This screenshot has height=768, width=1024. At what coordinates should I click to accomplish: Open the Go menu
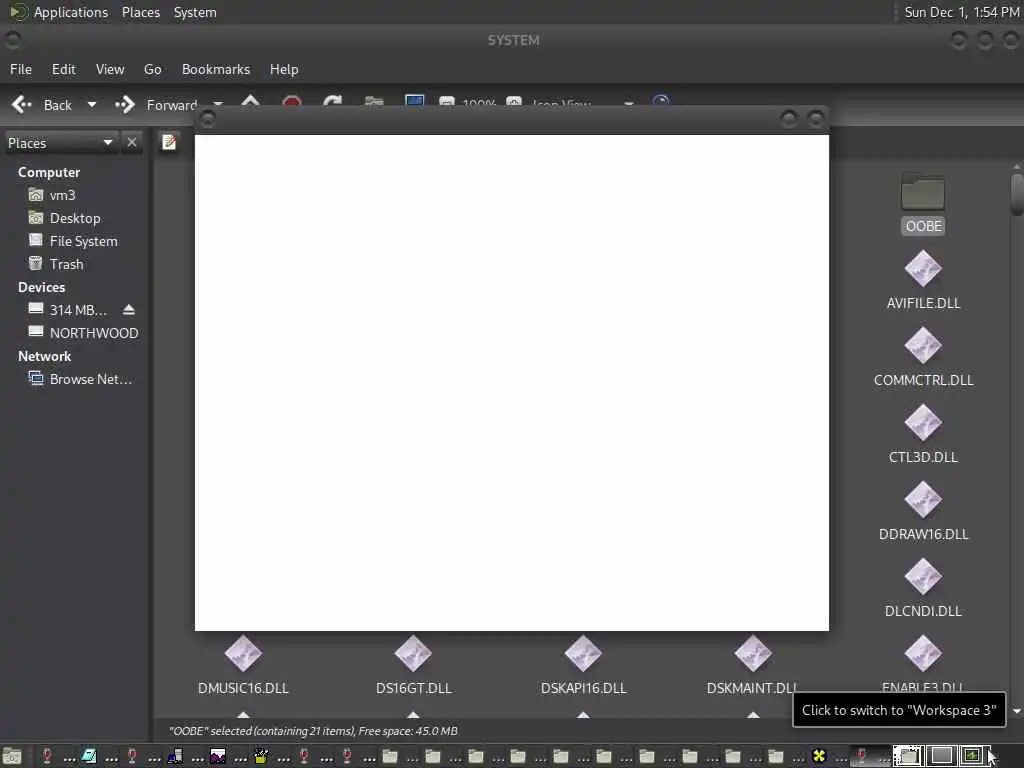point(152,69)
